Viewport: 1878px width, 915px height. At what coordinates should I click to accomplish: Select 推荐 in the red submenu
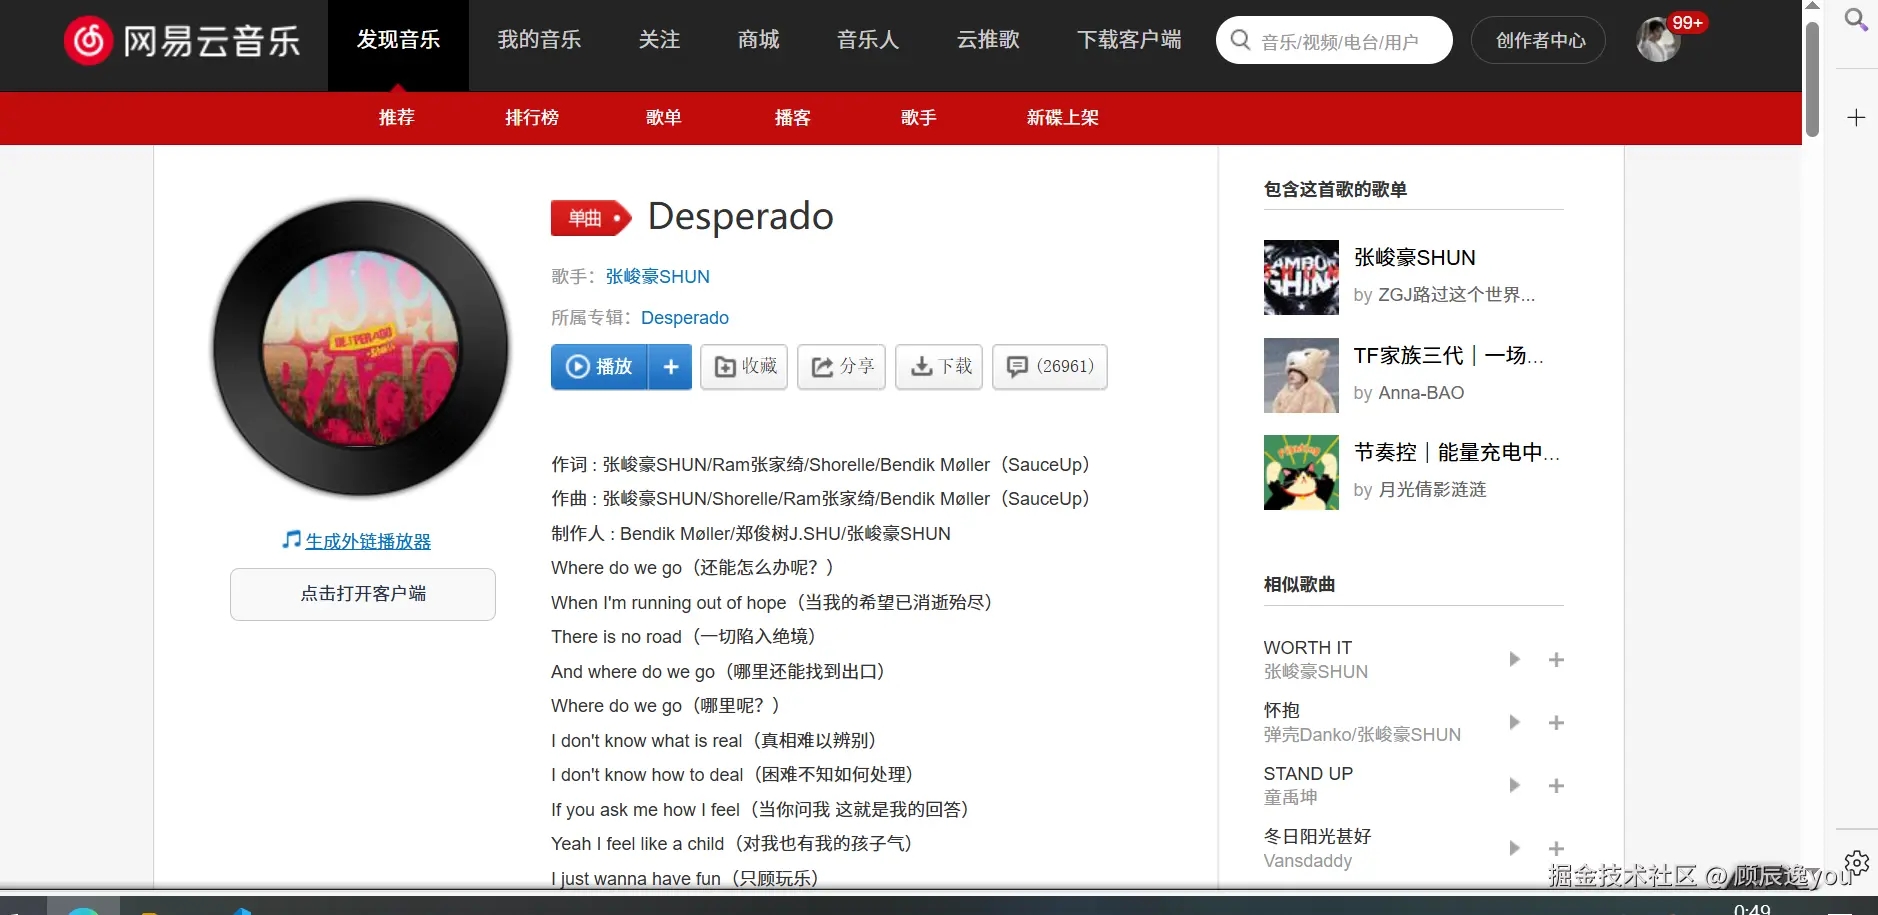396,118
